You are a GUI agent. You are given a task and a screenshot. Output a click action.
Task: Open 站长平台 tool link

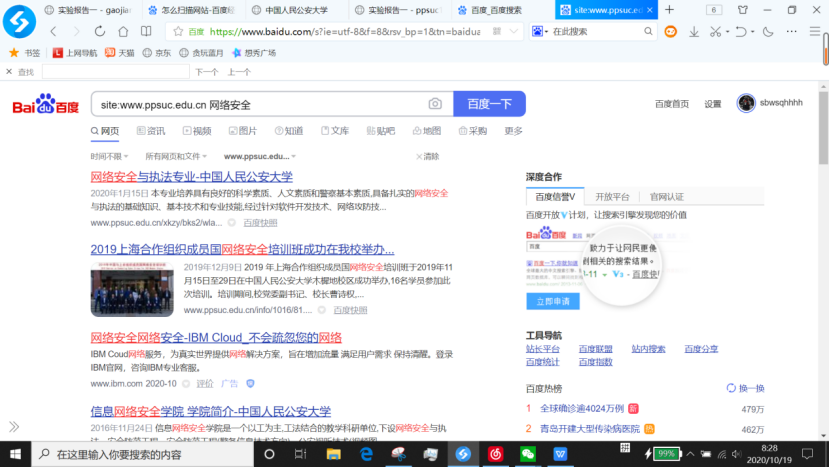[543, 349]
